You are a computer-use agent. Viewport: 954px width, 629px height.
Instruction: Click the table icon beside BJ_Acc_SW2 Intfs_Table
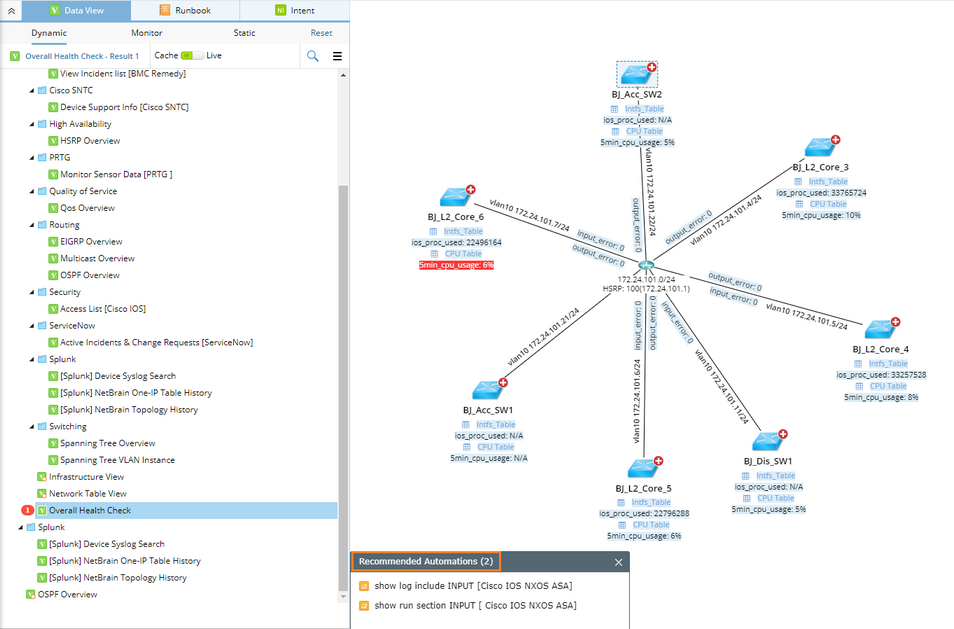tap(615, 109)
